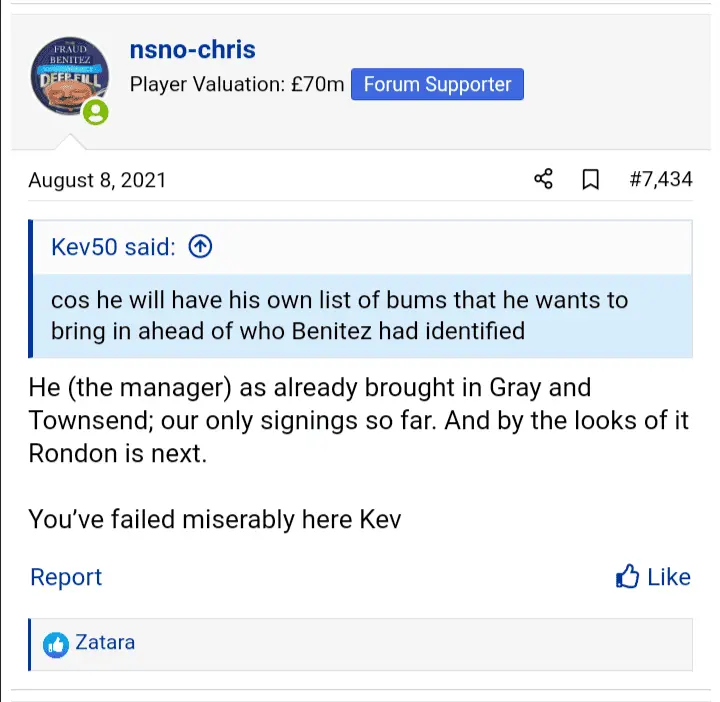The width and height of the screenshot is (720, 702).
Task: Click the share icon on the post
Action: (544, 180)
